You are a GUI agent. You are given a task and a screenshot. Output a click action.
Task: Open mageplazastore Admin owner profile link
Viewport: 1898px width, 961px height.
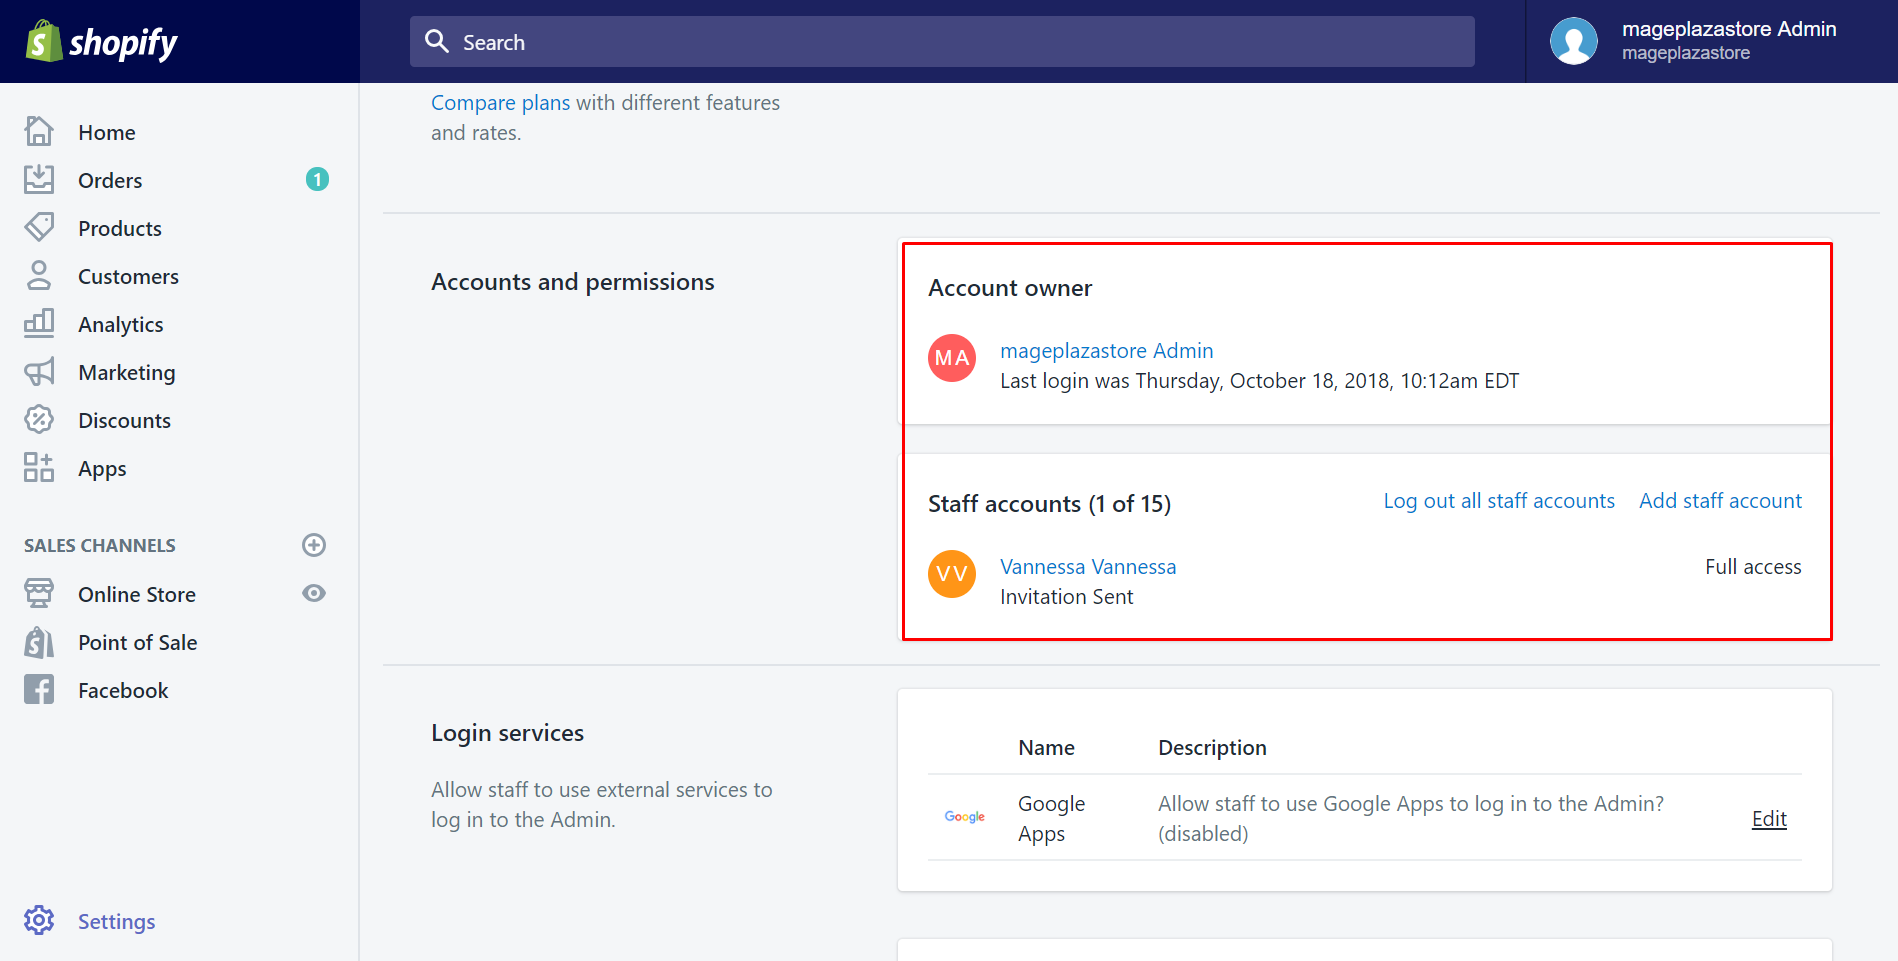(x=1106, y=350)
